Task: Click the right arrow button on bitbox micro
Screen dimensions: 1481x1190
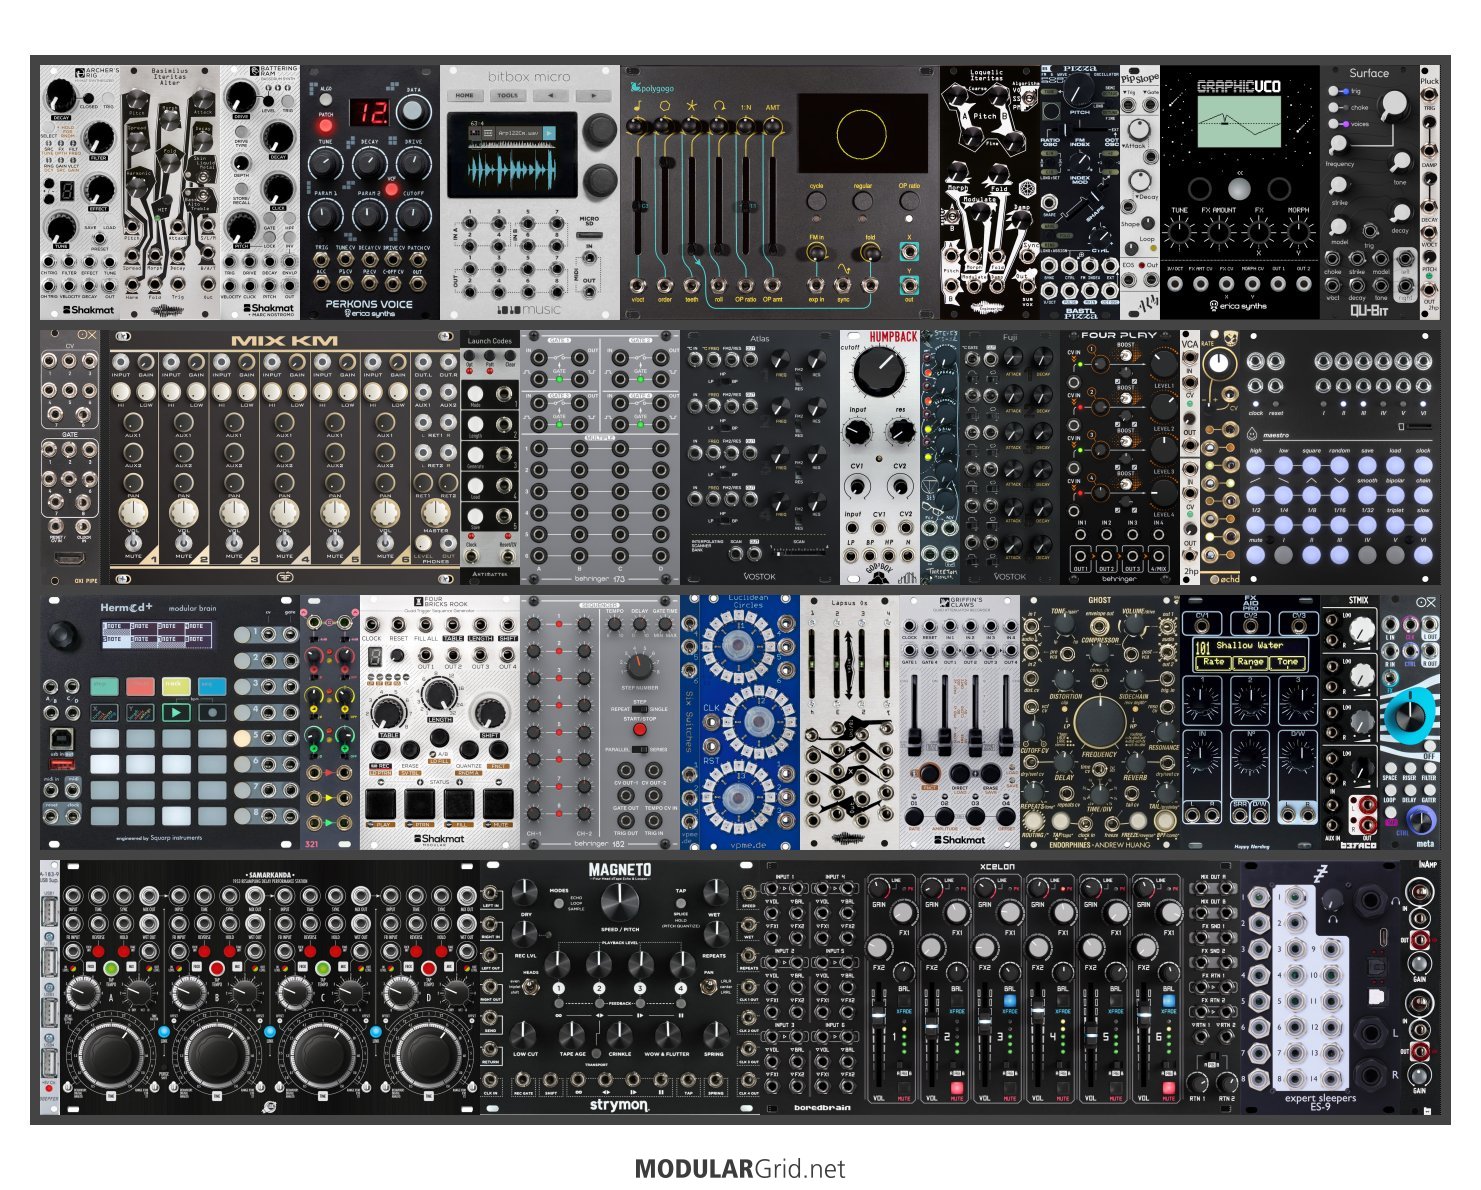Action: coord(593,96)
